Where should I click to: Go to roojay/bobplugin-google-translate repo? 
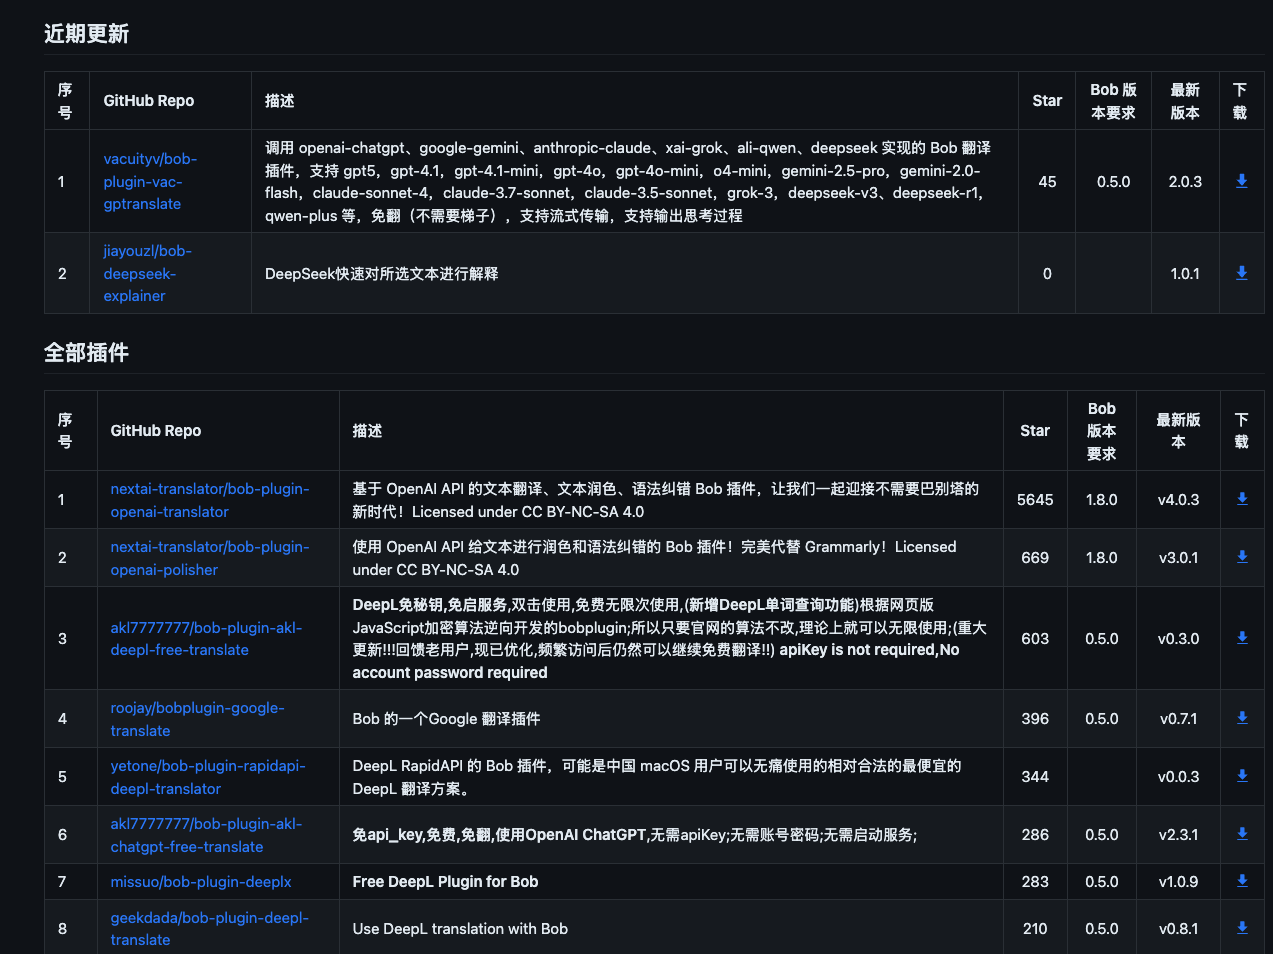tap(197, 719)
